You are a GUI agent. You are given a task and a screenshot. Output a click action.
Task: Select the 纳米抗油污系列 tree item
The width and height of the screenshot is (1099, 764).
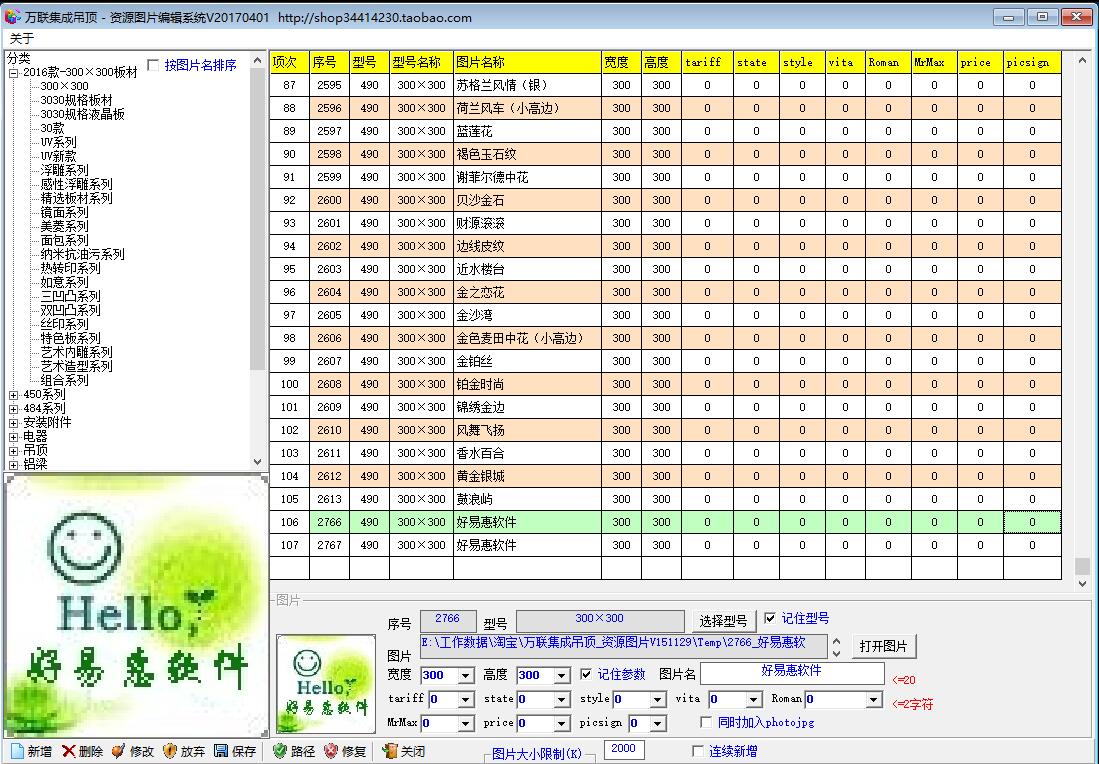tap(83, 254)
